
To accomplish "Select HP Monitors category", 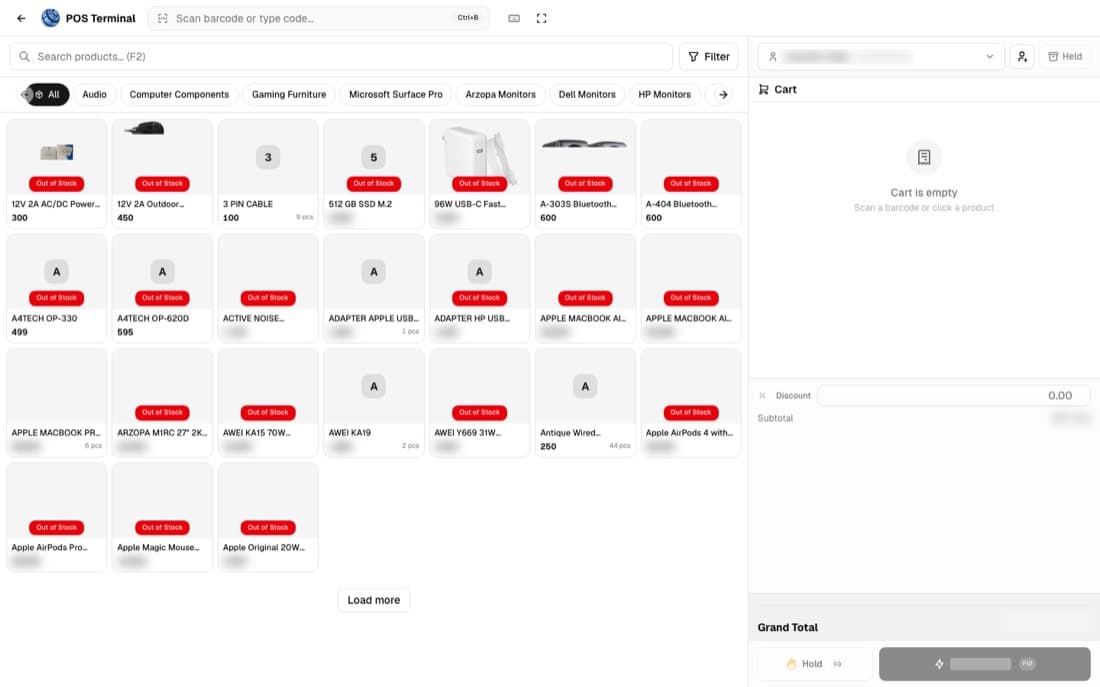I will [664, 95].
